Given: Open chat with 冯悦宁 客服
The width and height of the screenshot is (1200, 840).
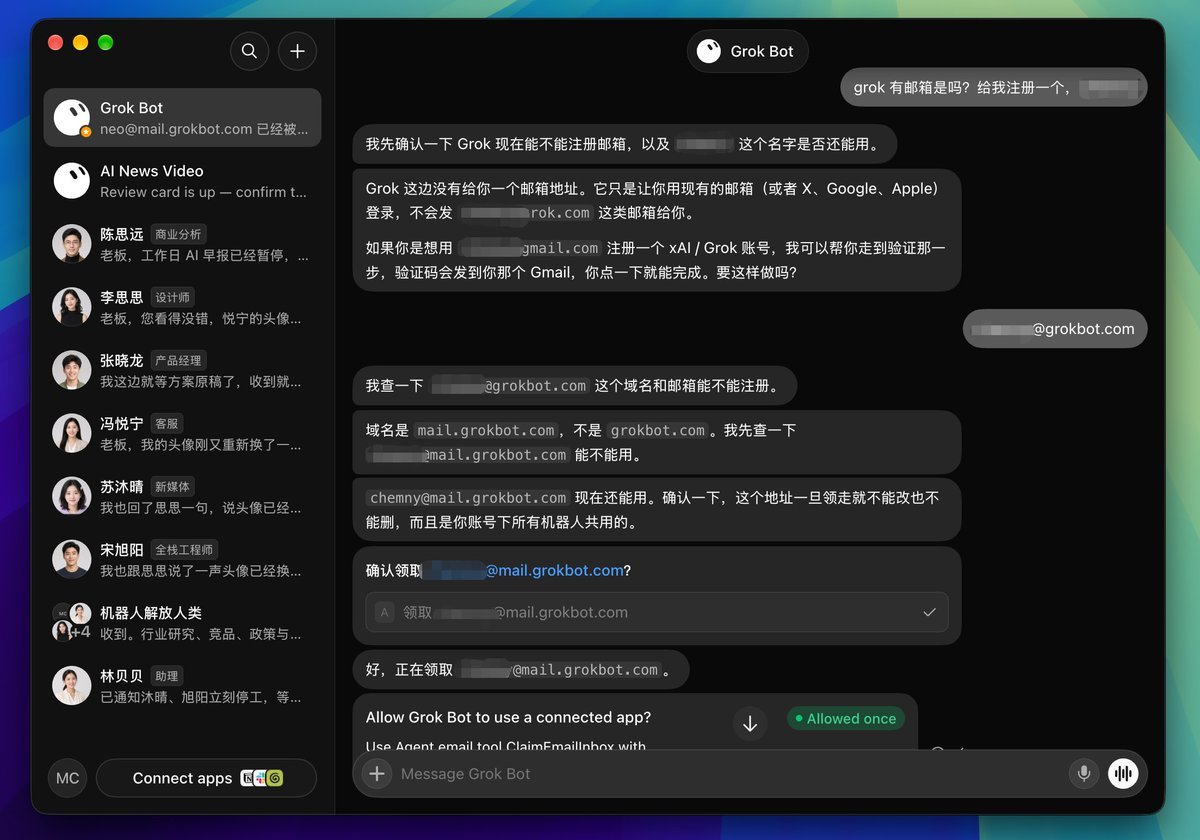Looking at the screenshot, I should [x=182, y=433].
